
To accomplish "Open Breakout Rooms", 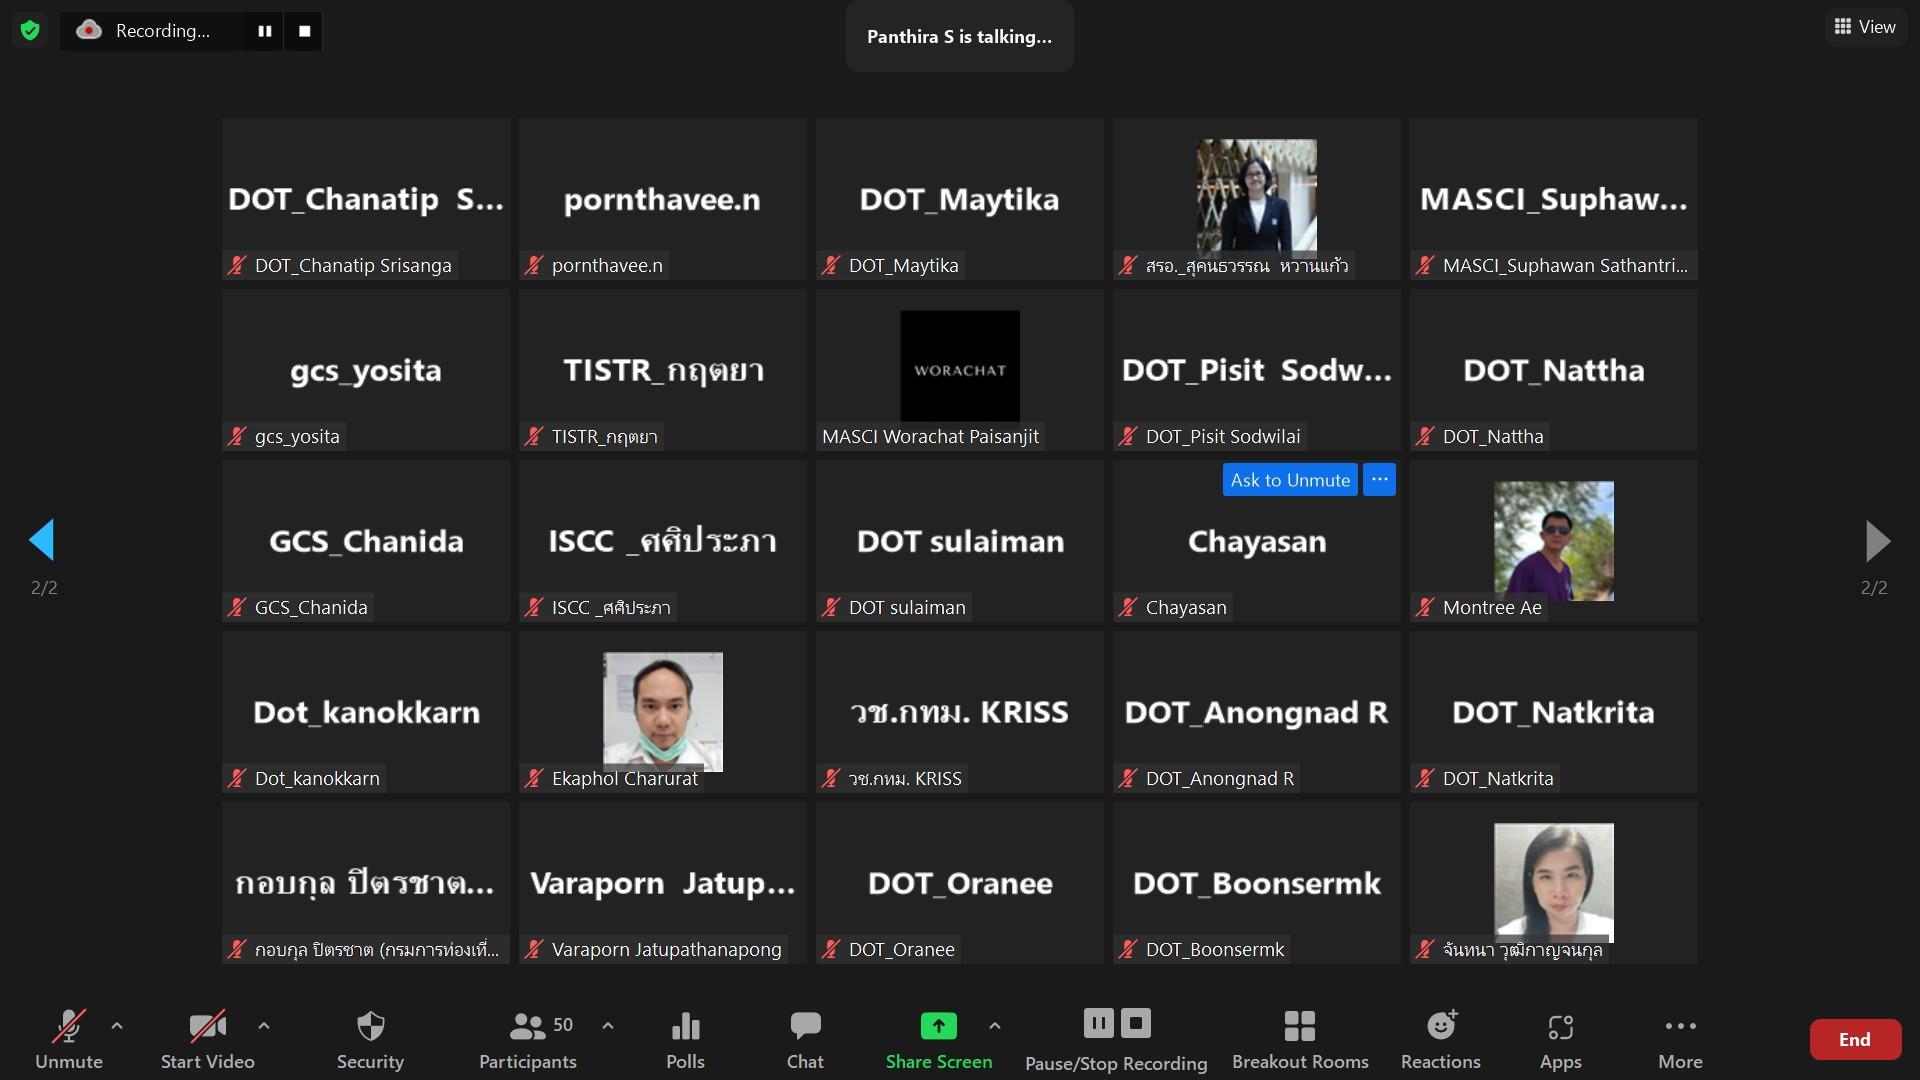I will click(1299, 1040).
